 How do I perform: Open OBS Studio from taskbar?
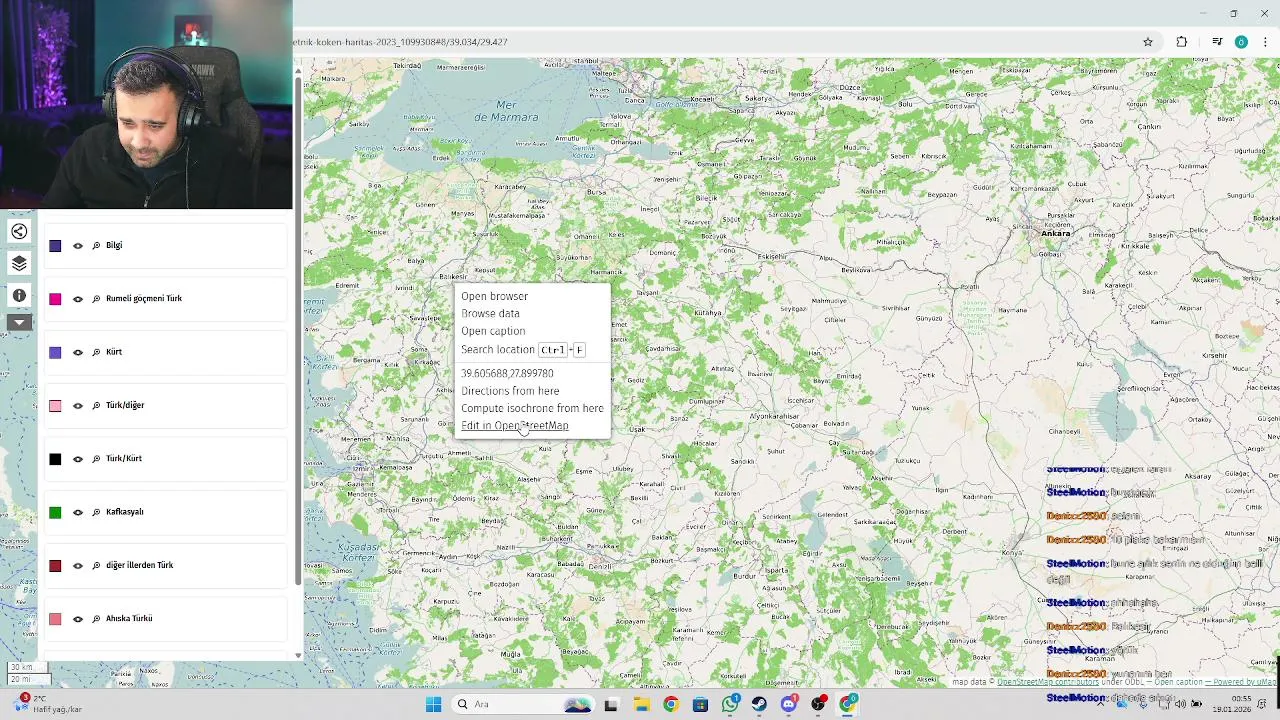click(x=818, y=704)
